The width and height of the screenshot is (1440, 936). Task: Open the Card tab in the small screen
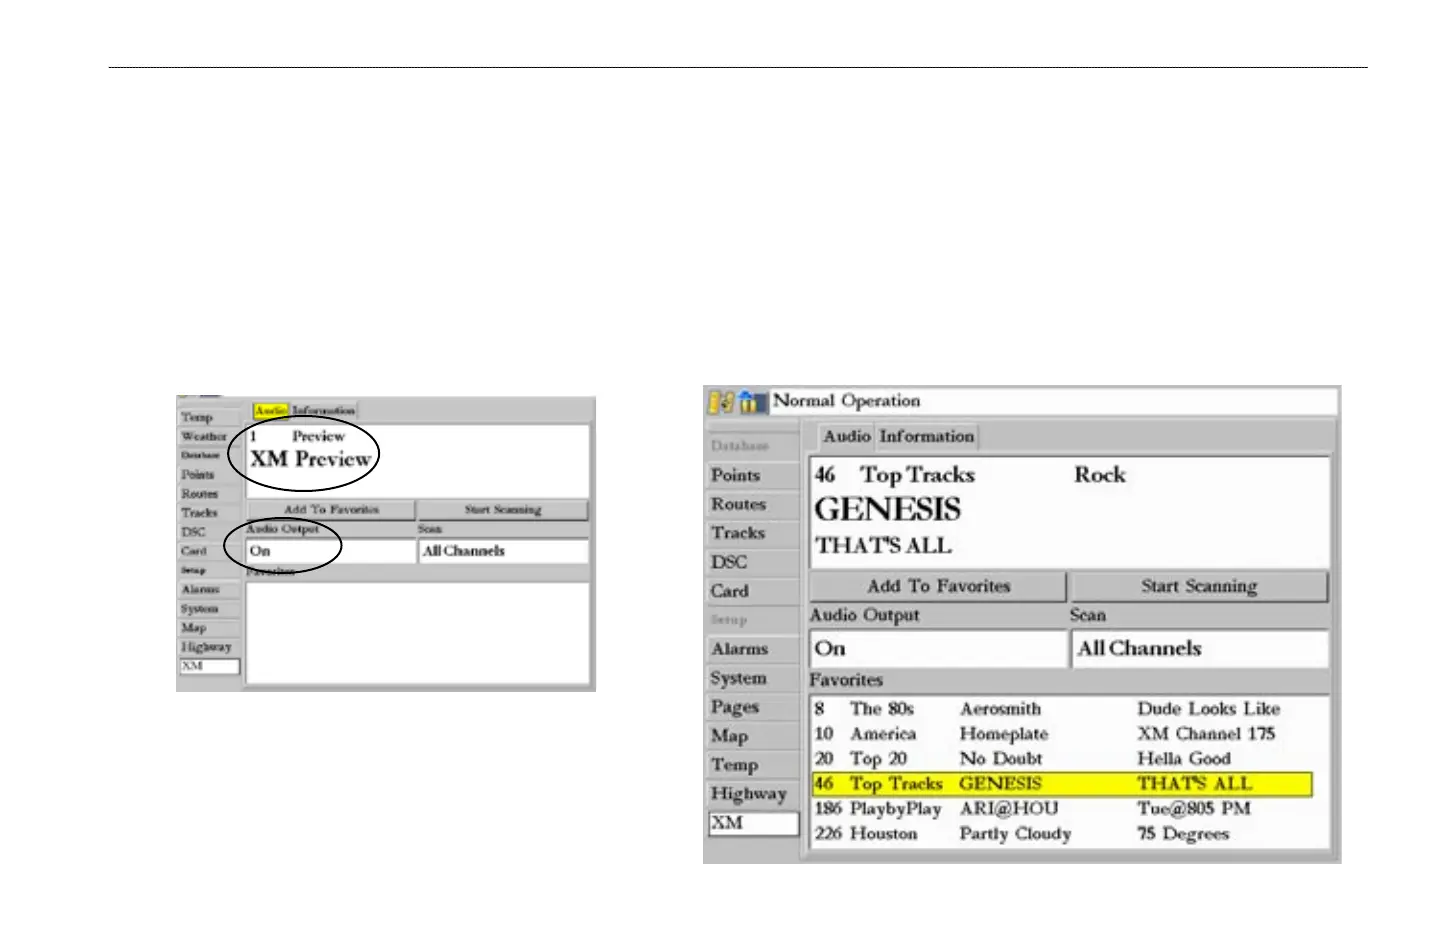pos(209,551)
